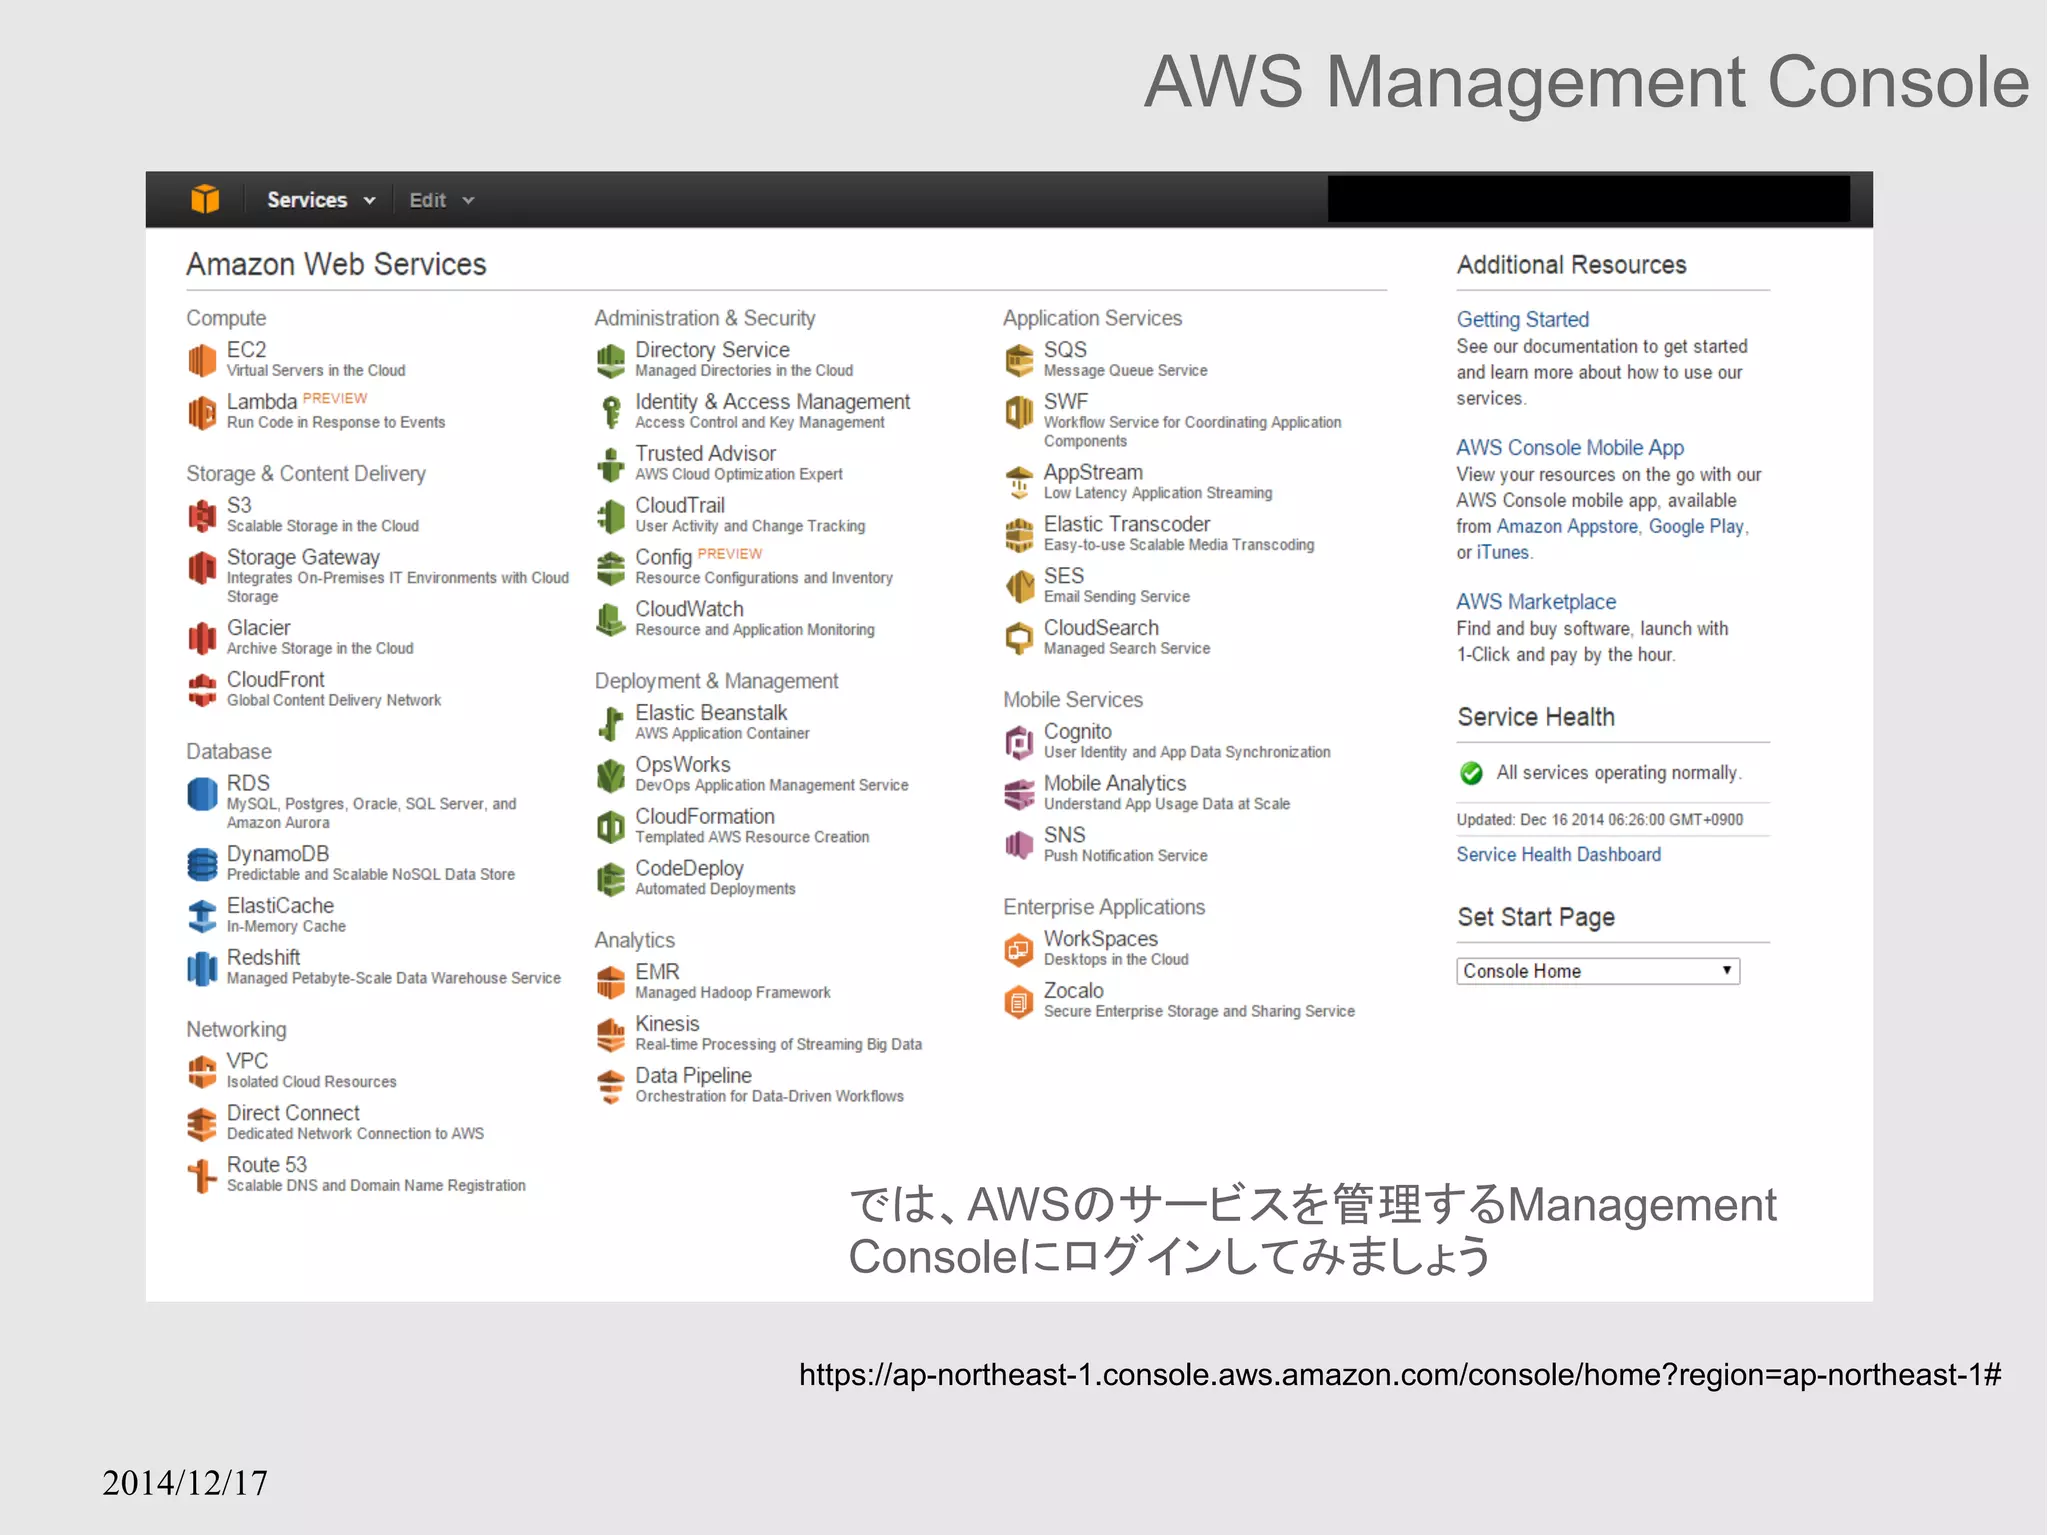
Task: Click the RDS database icon
Action: pos(202,793)
